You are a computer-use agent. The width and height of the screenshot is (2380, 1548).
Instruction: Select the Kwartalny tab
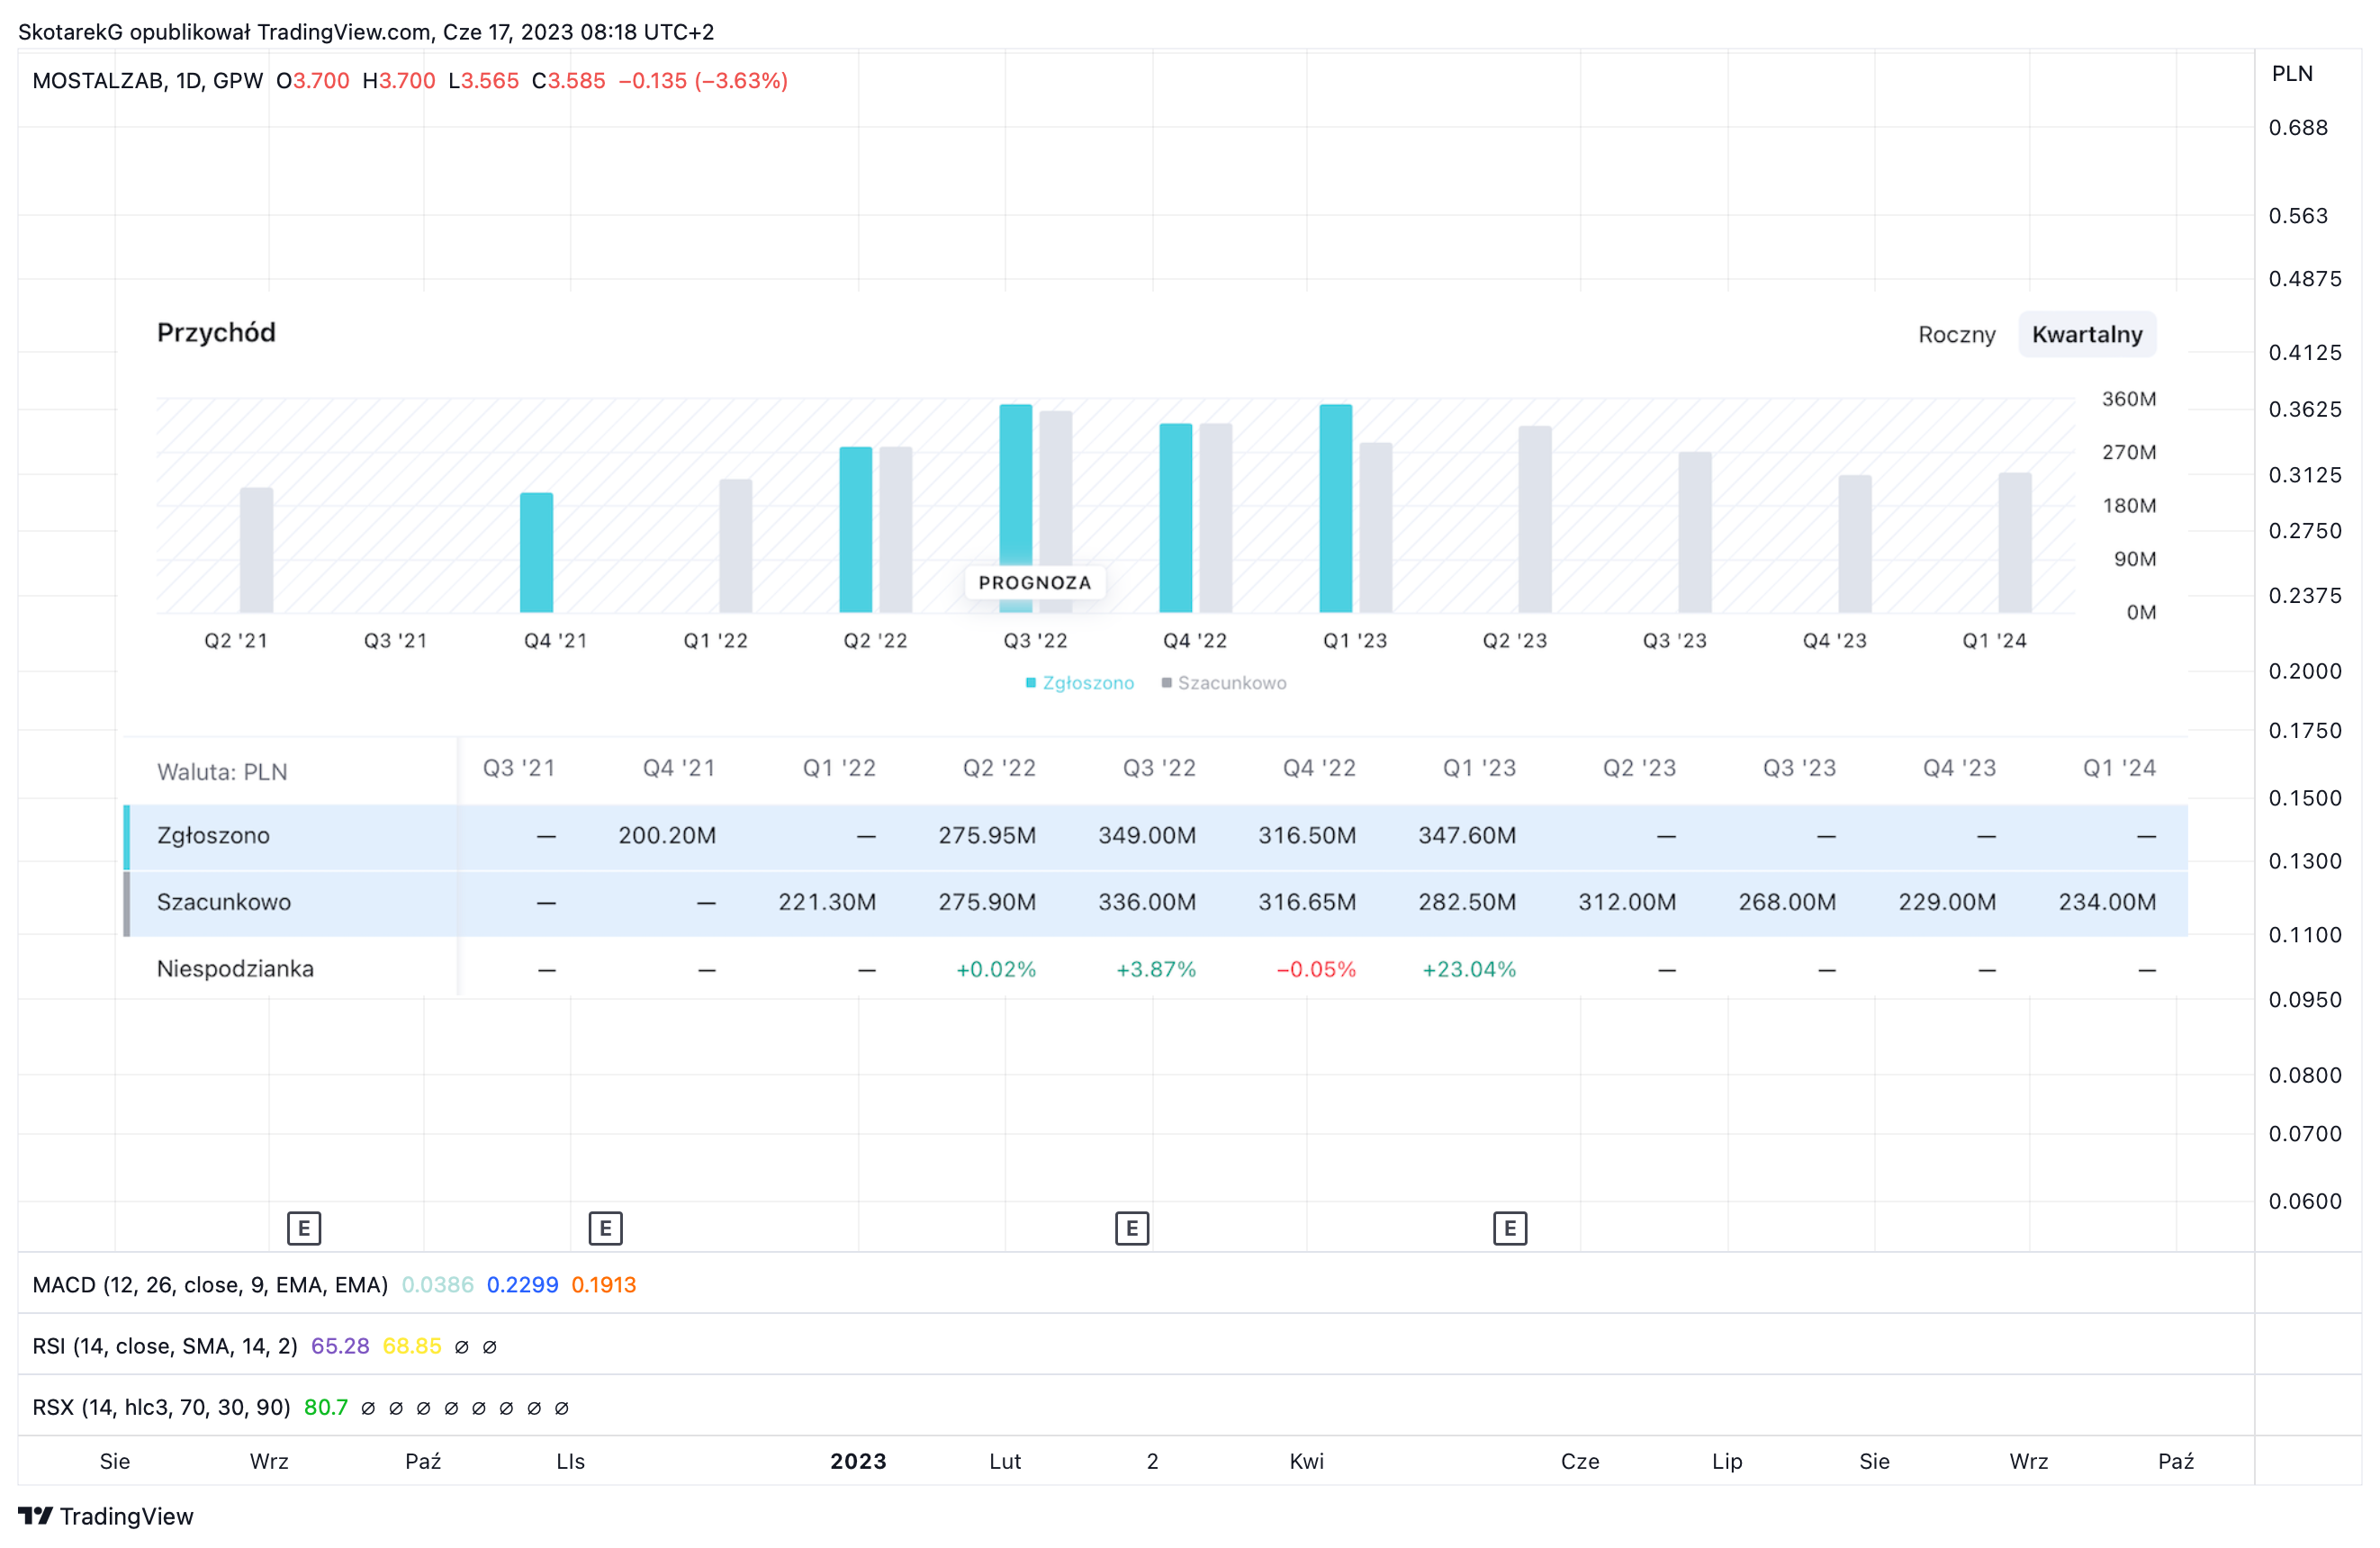click(2087, 334)
